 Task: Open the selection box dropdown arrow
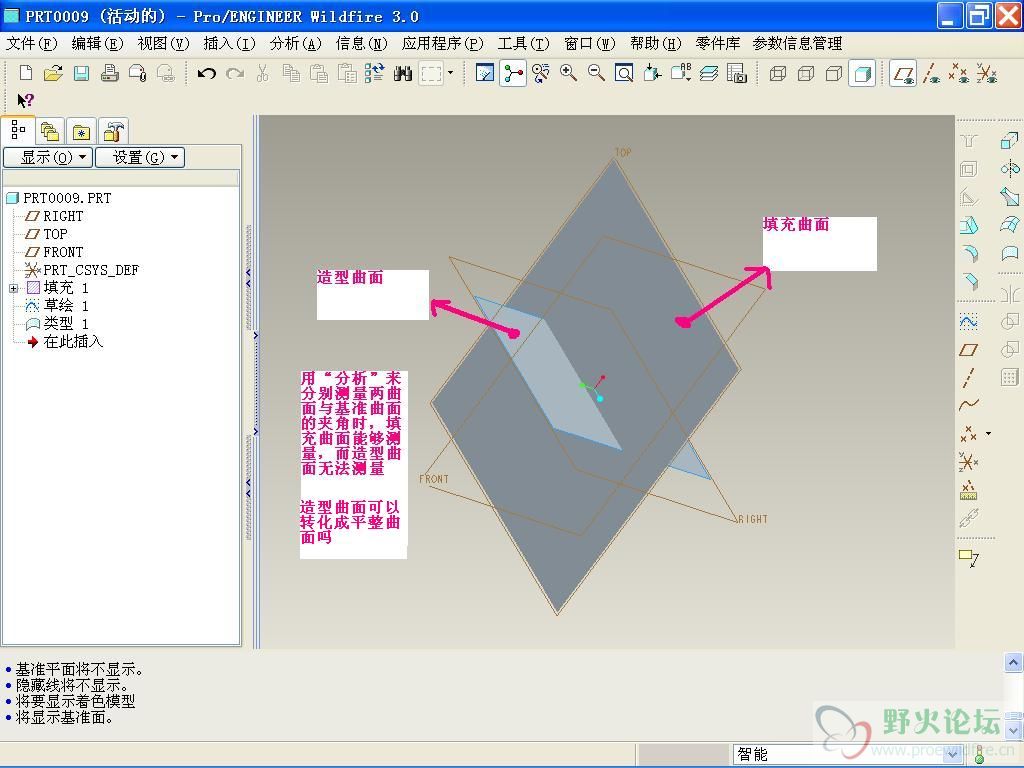pyautogui.click(x=450, y=73)
